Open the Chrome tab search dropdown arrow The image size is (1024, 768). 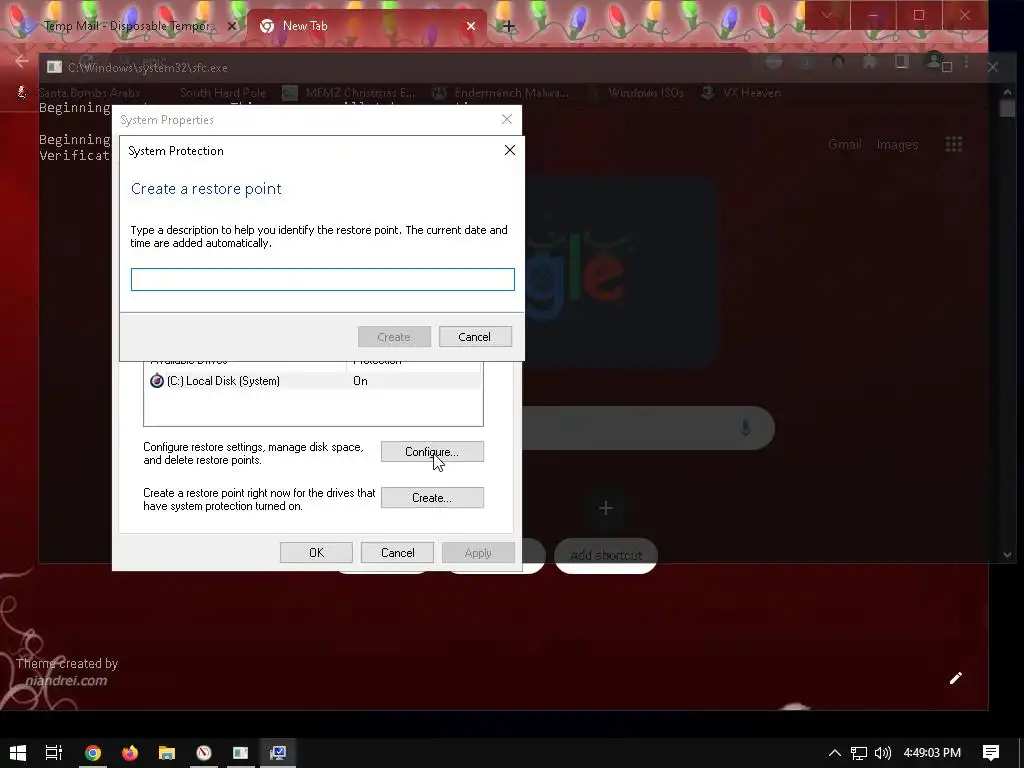tap(827, 15)
